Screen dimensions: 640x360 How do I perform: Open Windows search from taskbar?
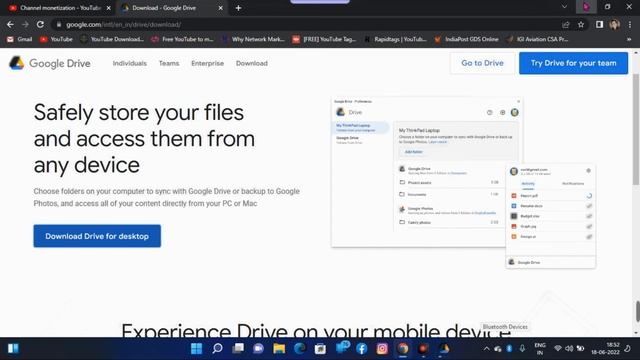click(217, 348)
